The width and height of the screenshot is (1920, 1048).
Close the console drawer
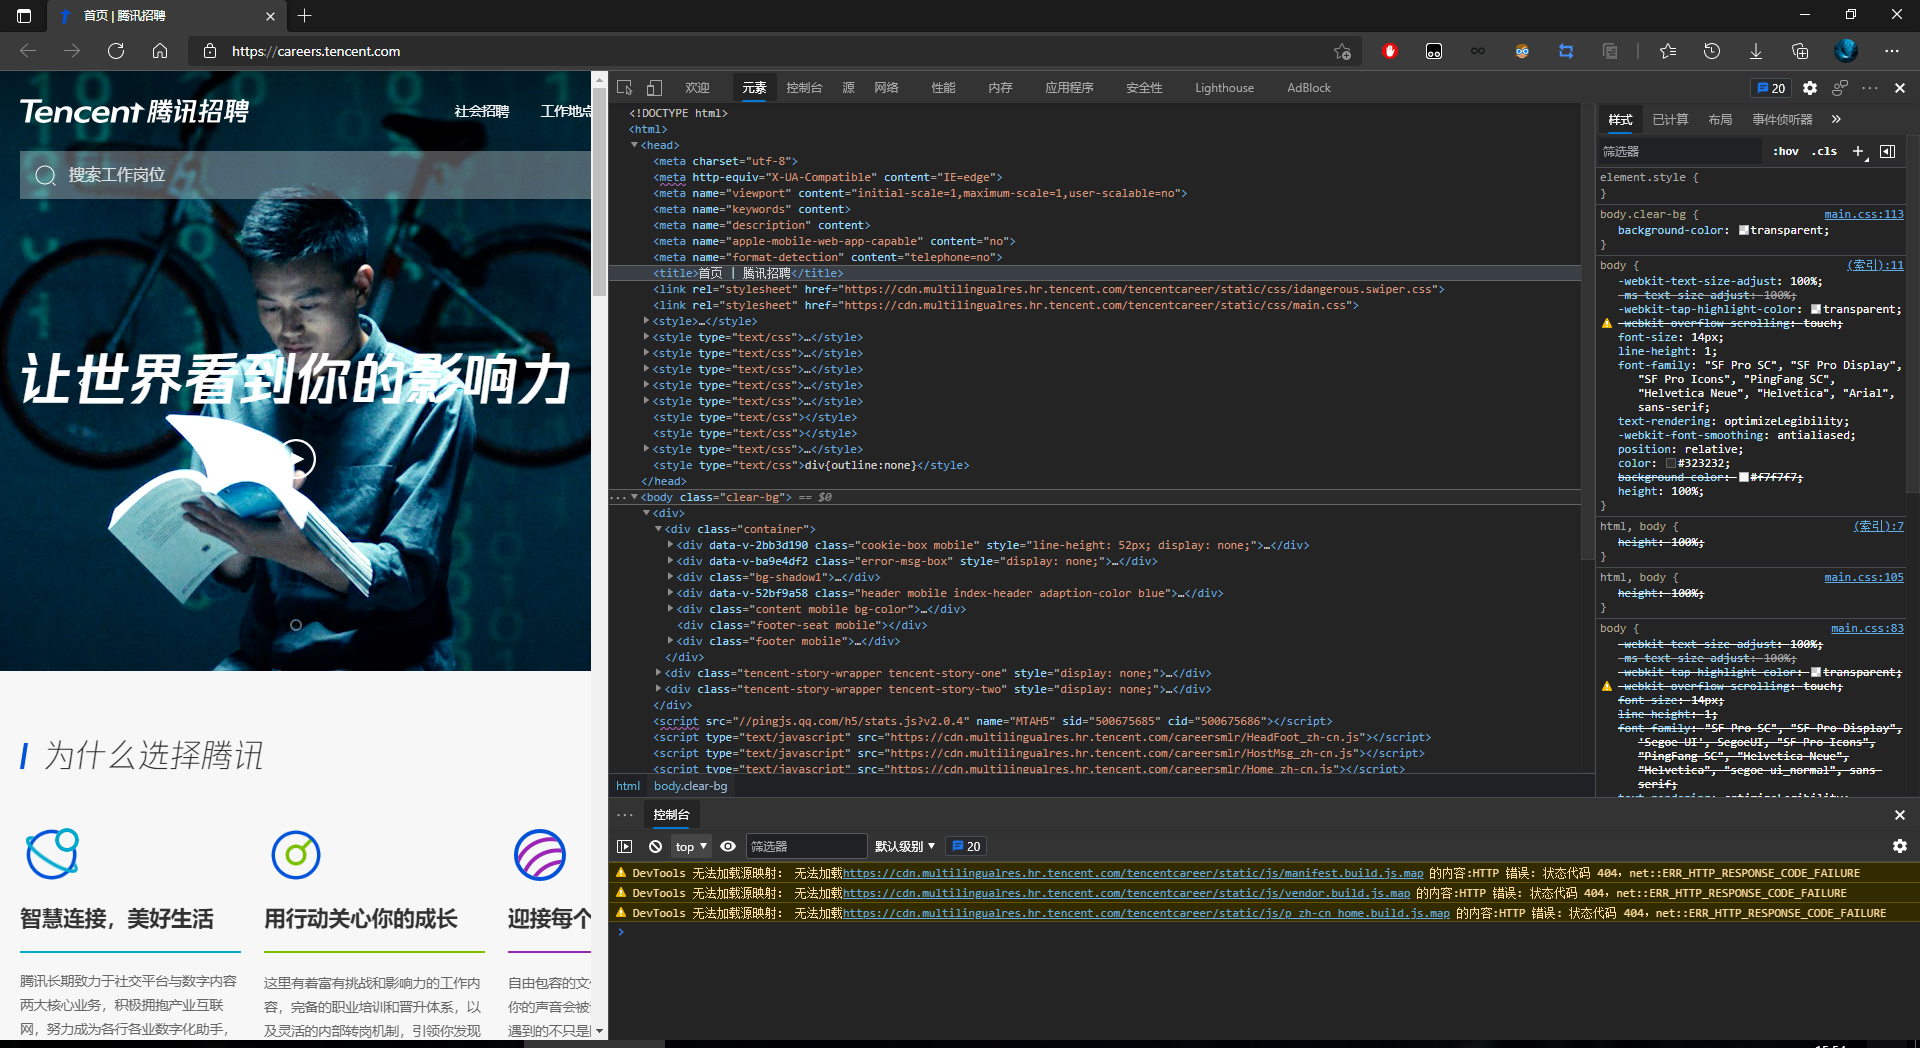1900,815
